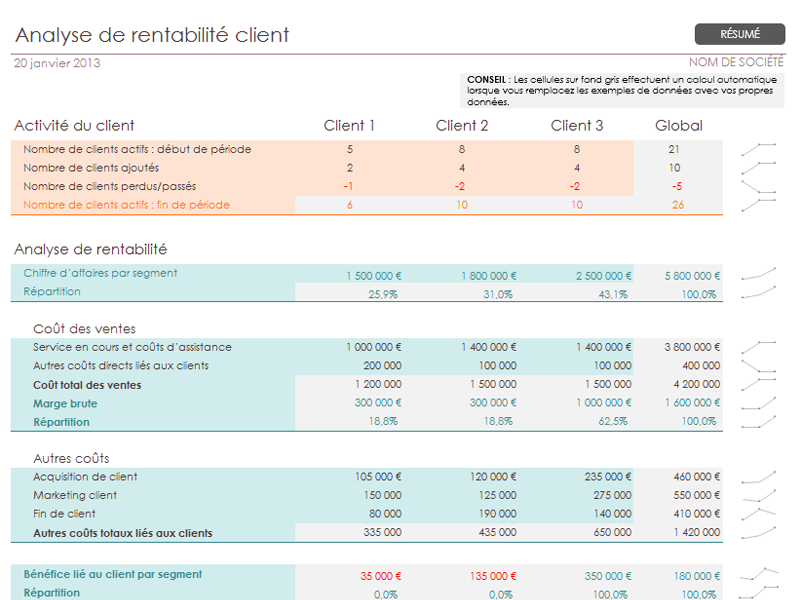Select Client 3 gross margin 1 000 000 €
Image resolution: width=800 pixels, height=600 pixels.
coord(604,403)
